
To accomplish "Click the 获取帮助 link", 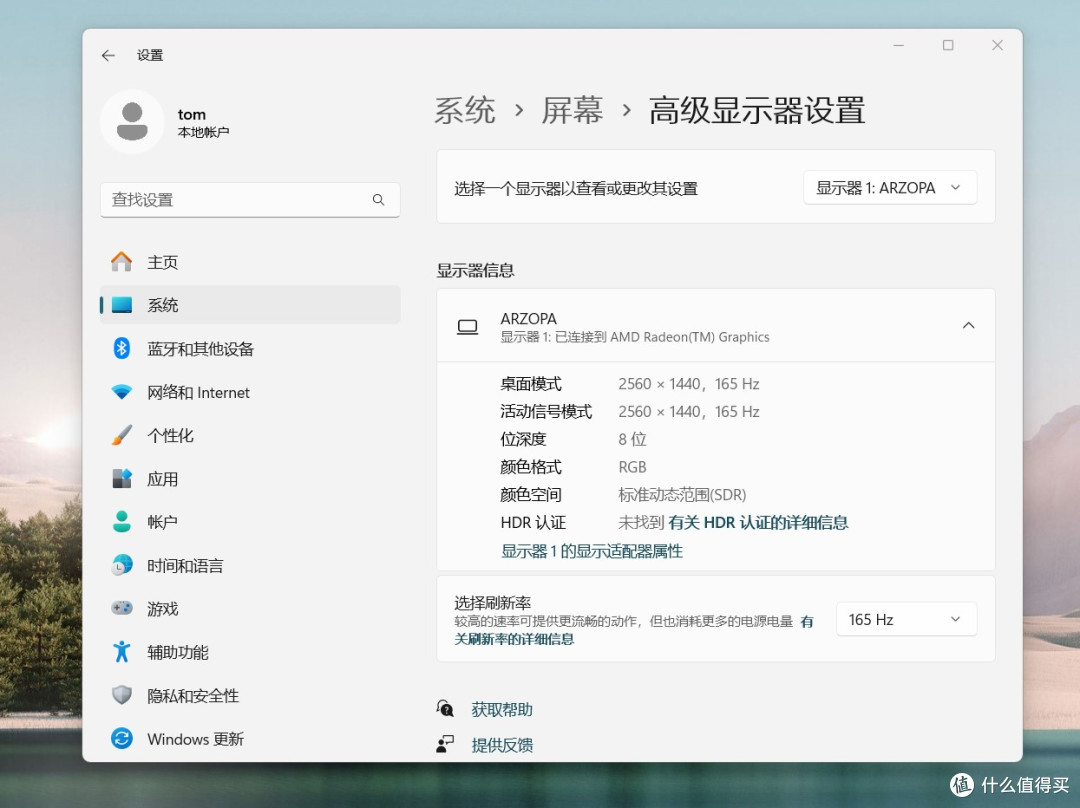I will coord(502,709).
